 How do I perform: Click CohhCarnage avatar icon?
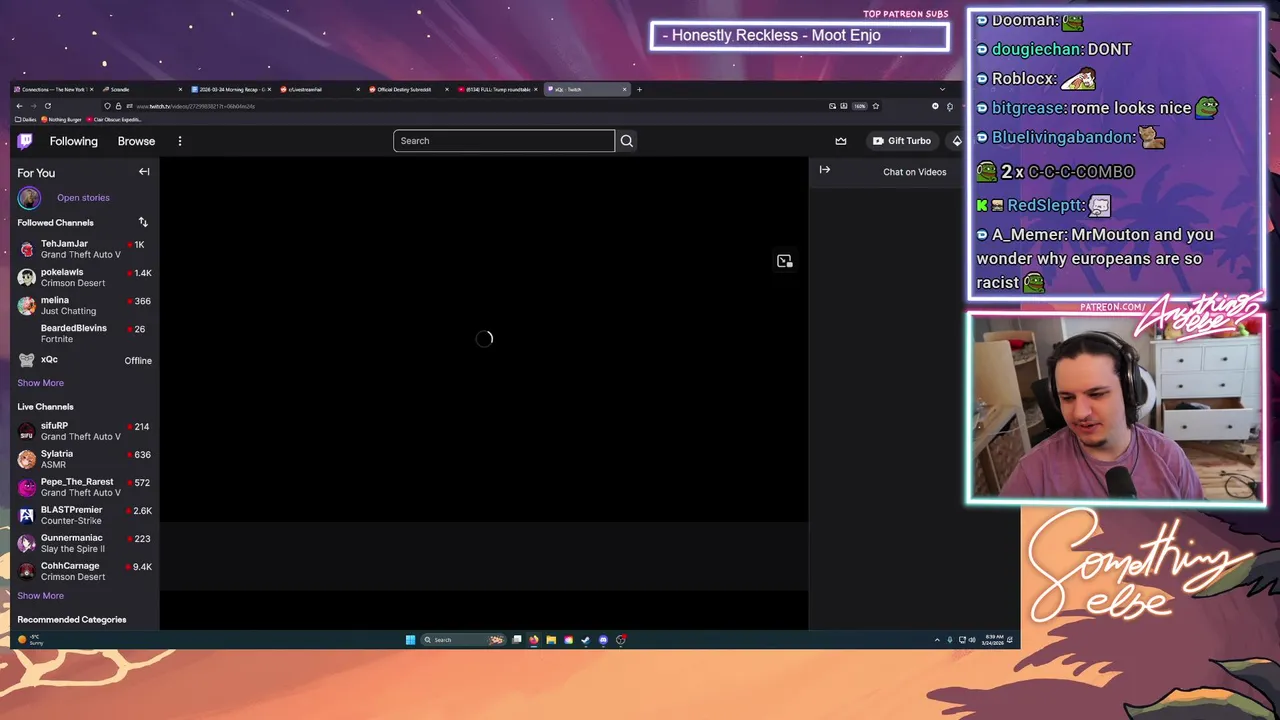[27, 571]
